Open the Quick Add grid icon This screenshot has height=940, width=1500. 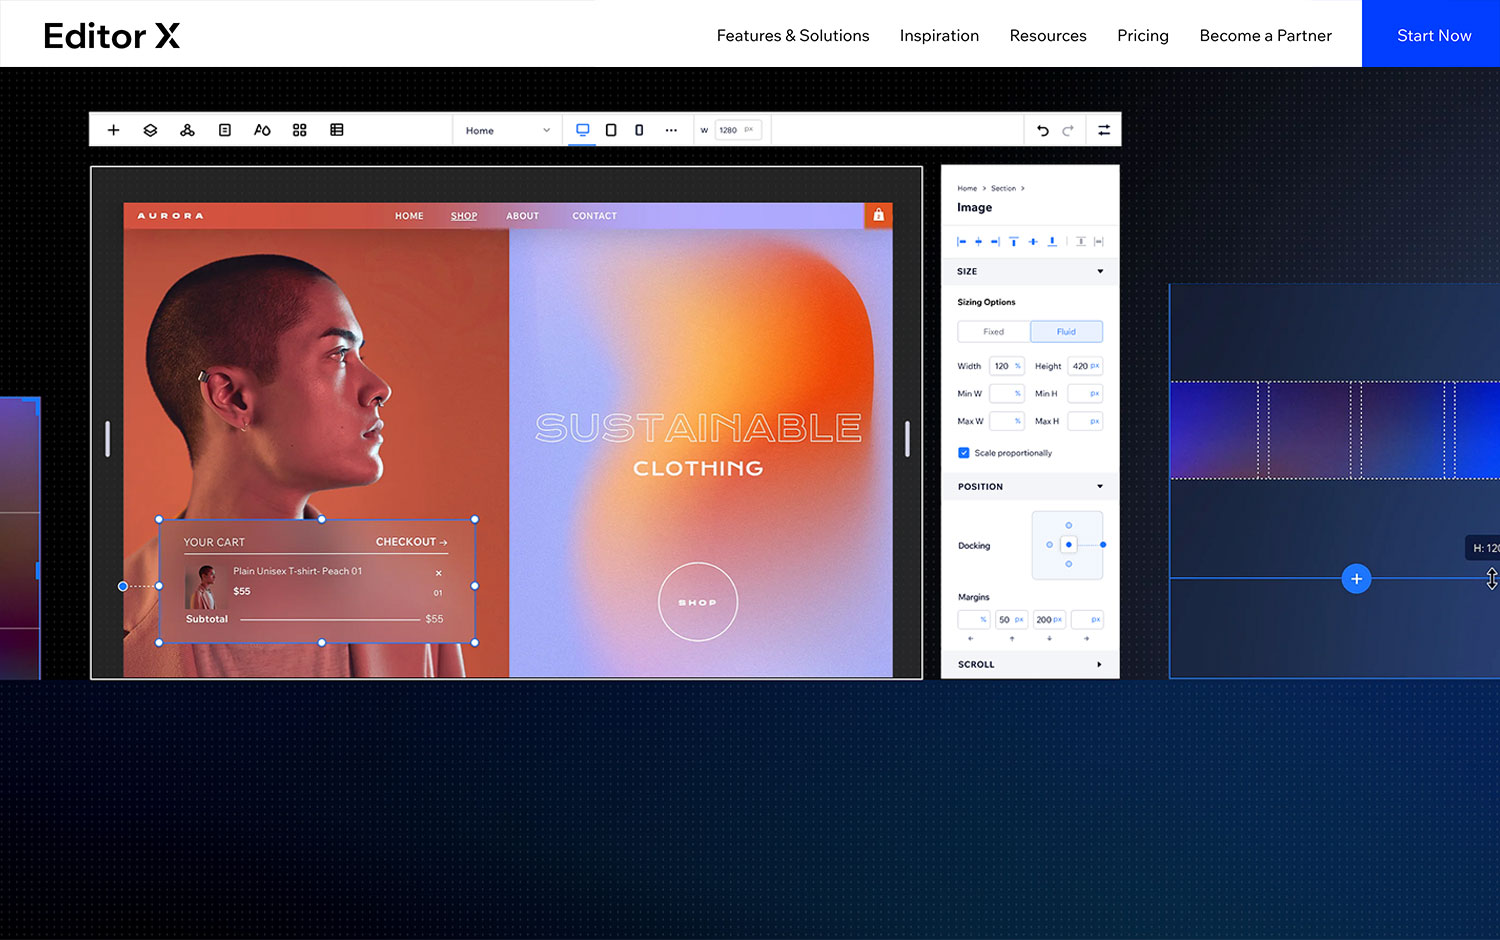[x=299, y=129]
